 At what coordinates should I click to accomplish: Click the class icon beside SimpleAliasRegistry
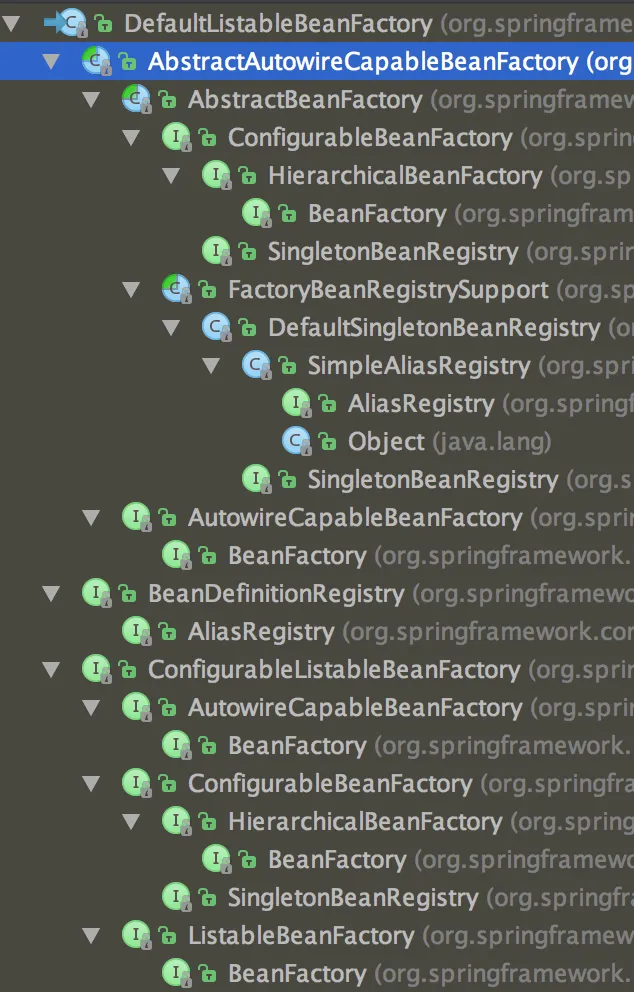click(256, 366)
